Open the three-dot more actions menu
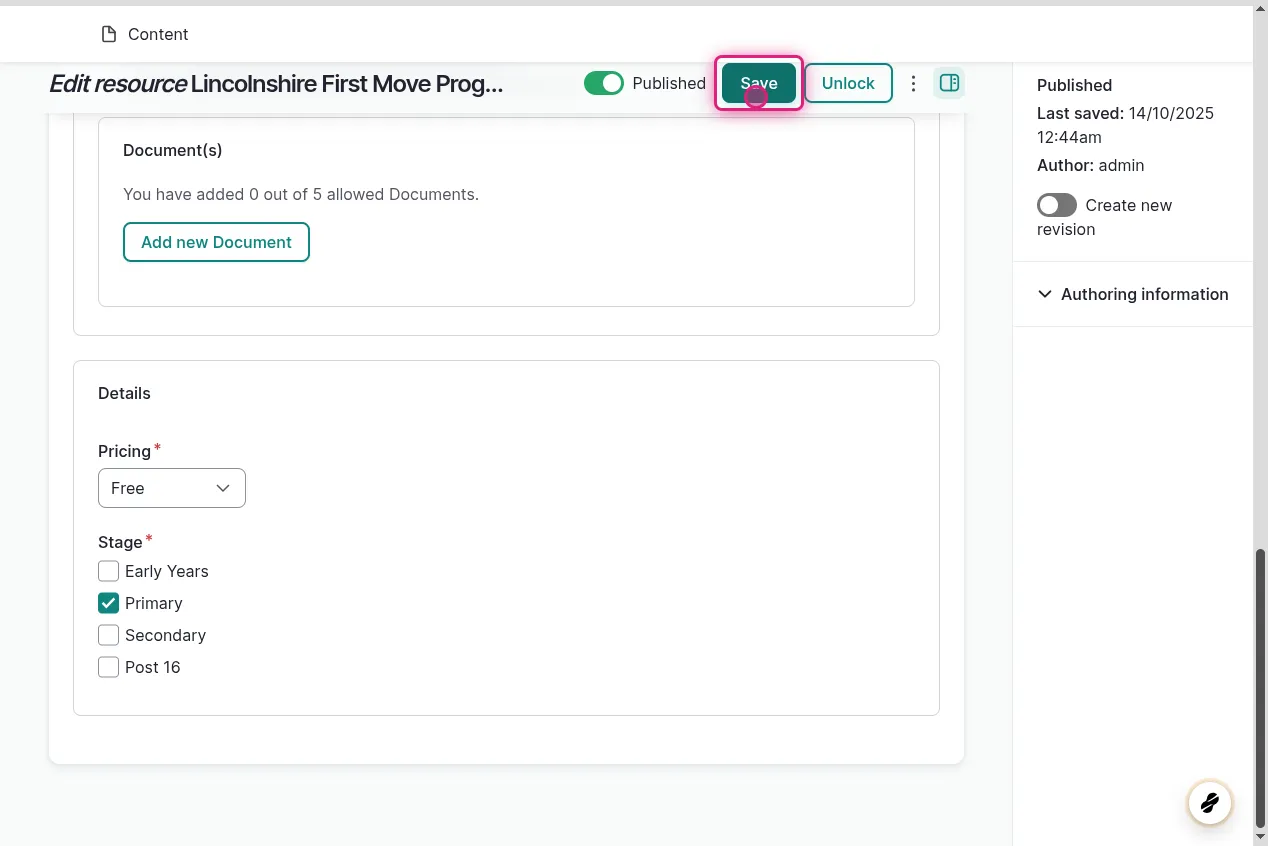 coord(913,83)
